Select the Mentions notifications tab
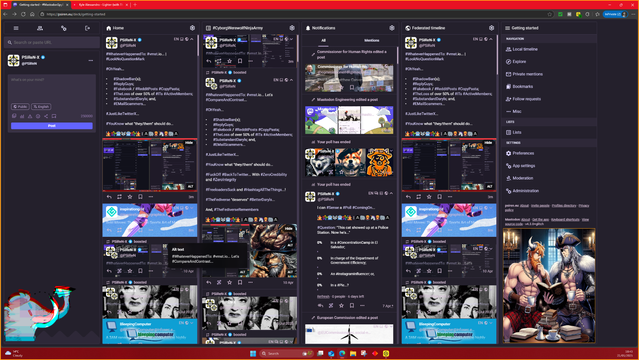 click(371, 40)
